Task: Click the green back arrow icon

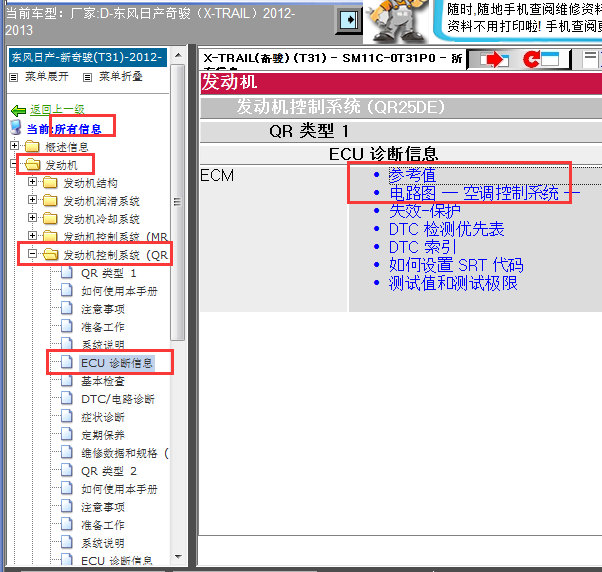Action: 18,111
